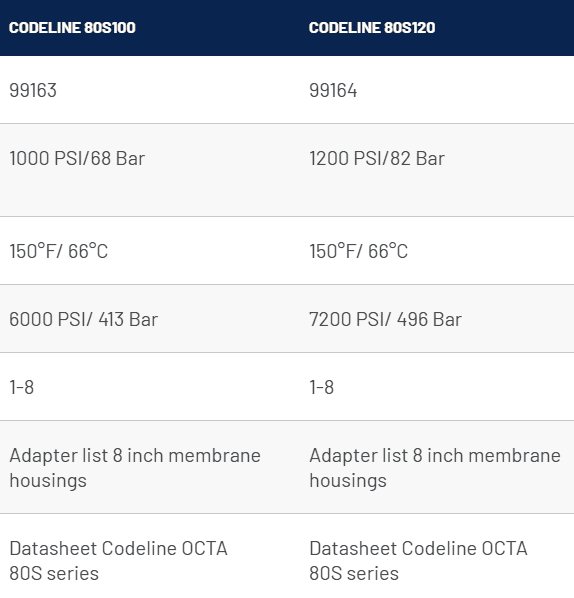Click 150°F/ 66°C under 80S120
The height and width of the screenshot is (598, 574).
pyautogui.click(x=359, y=251)
